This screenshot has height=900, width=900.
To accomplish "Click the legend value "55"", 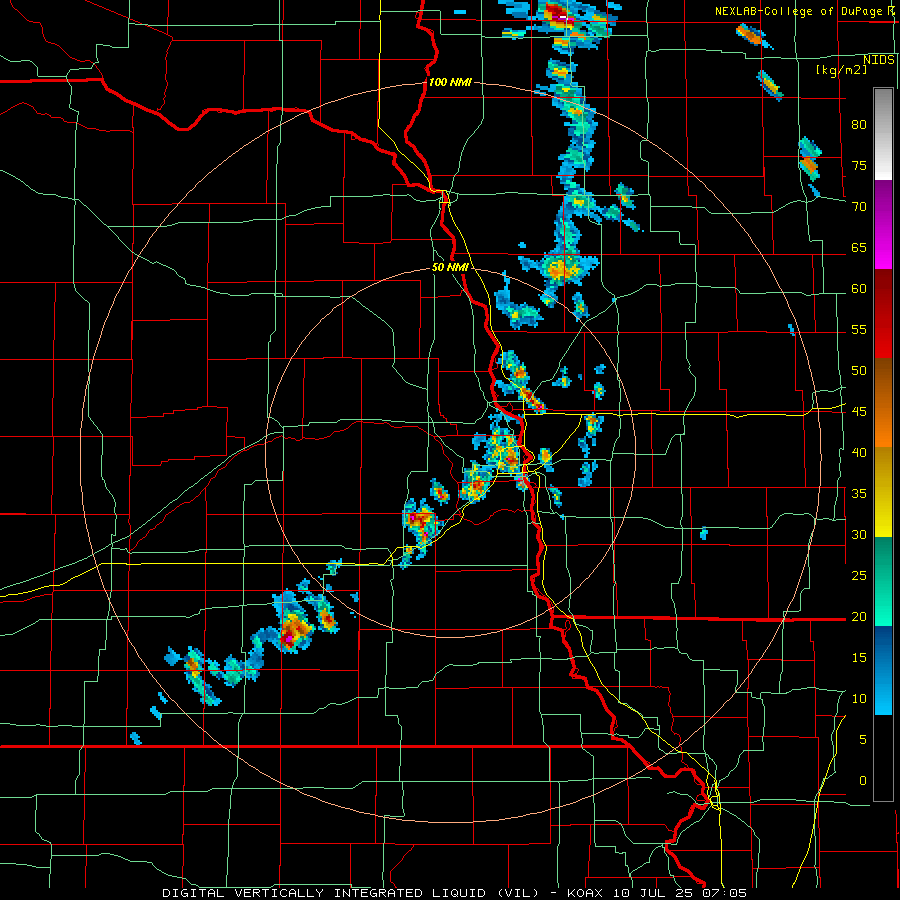I will 859,330.
